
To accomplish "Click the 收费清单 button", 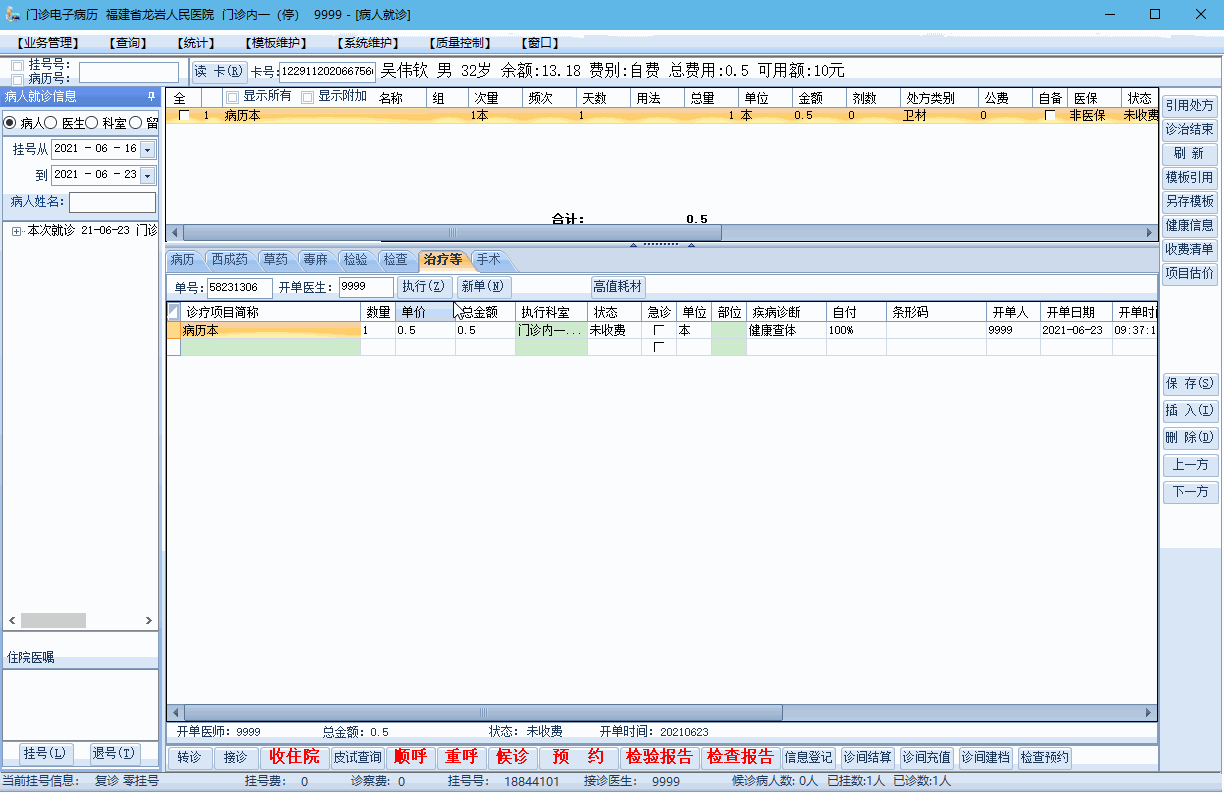I will click(x=1190, y=249).
